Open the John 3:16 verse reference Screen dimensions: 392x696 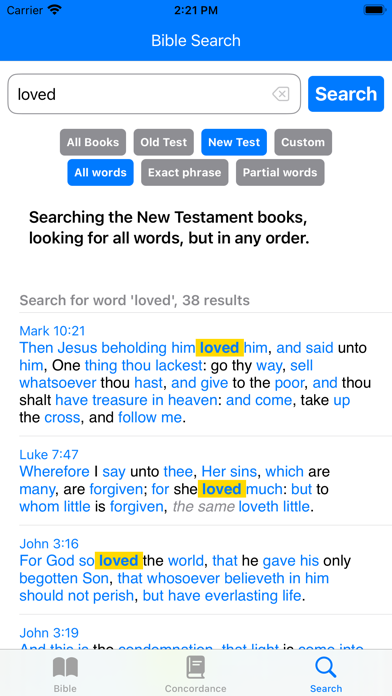click(x=49, y=543)
